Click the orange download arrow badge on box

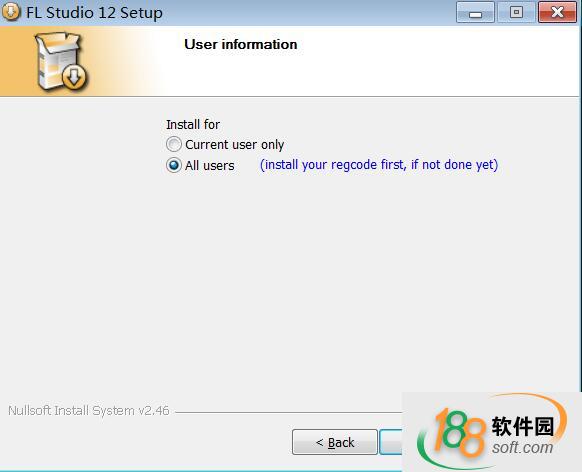tap(74, 77)
